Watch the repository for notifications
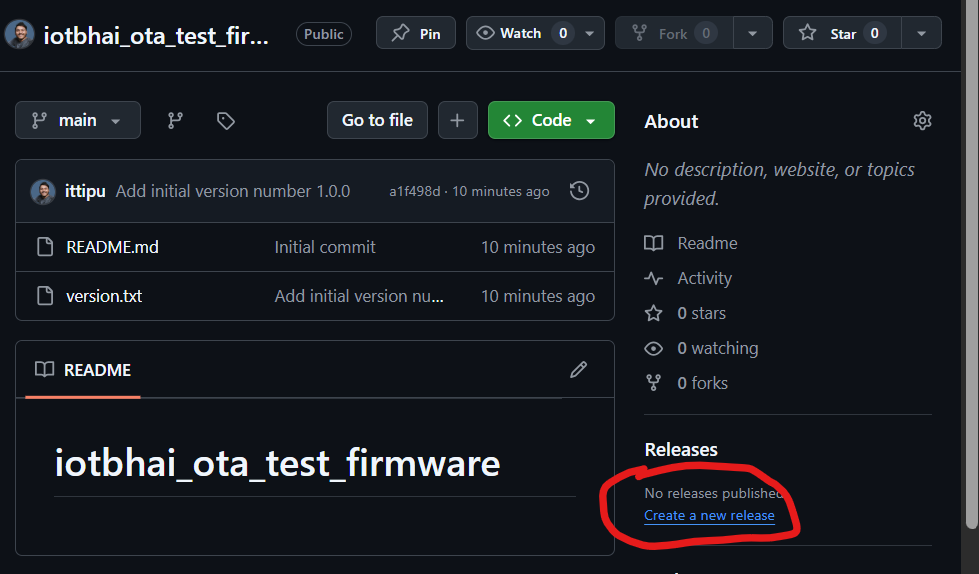Image resolution: width=979 pixels, height=574 pixels. click(x=522, y=33)
